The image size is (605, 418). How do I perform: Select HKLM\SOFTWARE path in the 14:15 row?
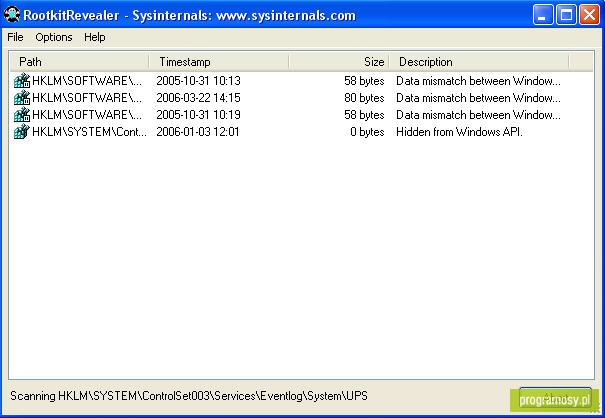click(87, 98)
